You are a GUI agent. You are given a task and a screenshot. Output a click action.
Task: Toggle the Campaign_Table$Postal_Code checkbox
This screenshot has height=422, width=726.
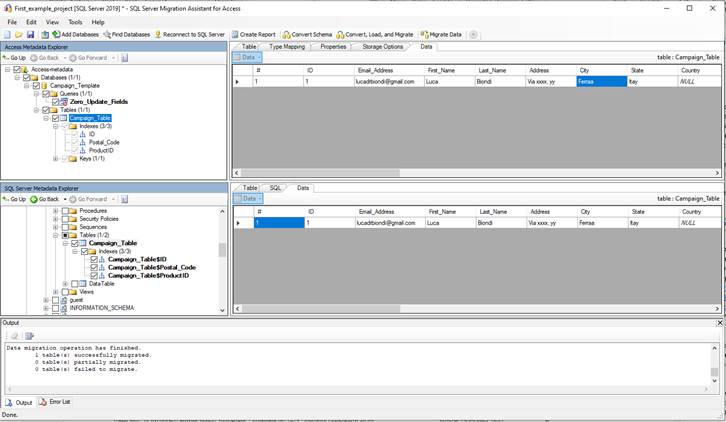[94, 267]
